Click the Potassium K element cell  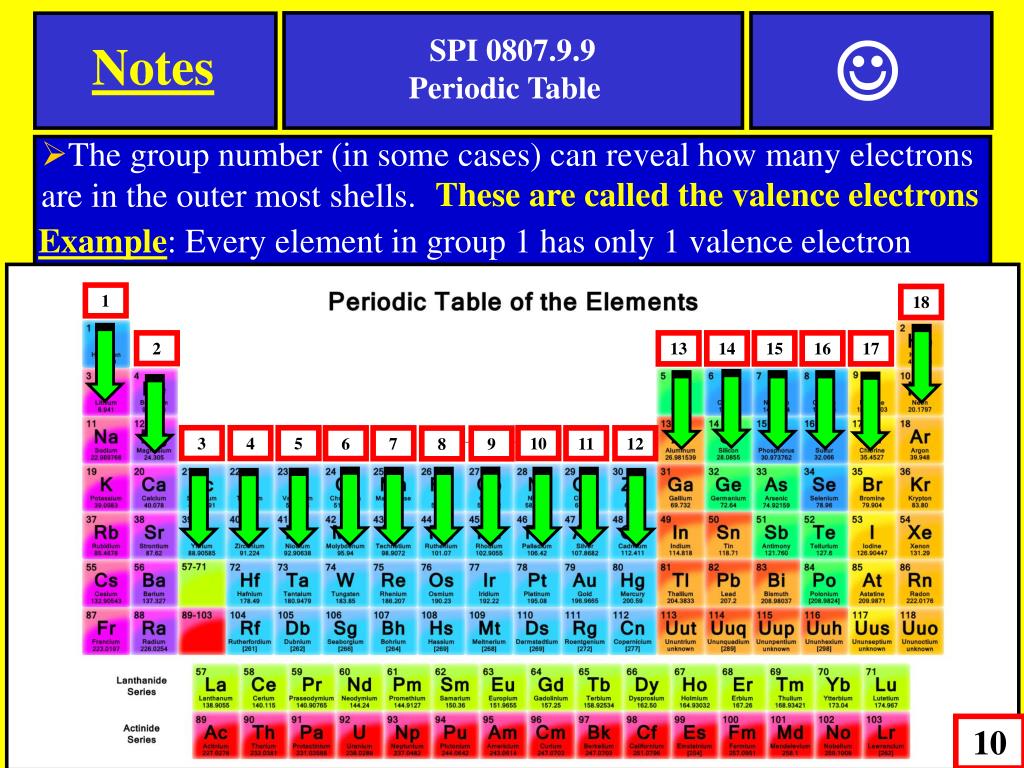(x=106, y=488)
